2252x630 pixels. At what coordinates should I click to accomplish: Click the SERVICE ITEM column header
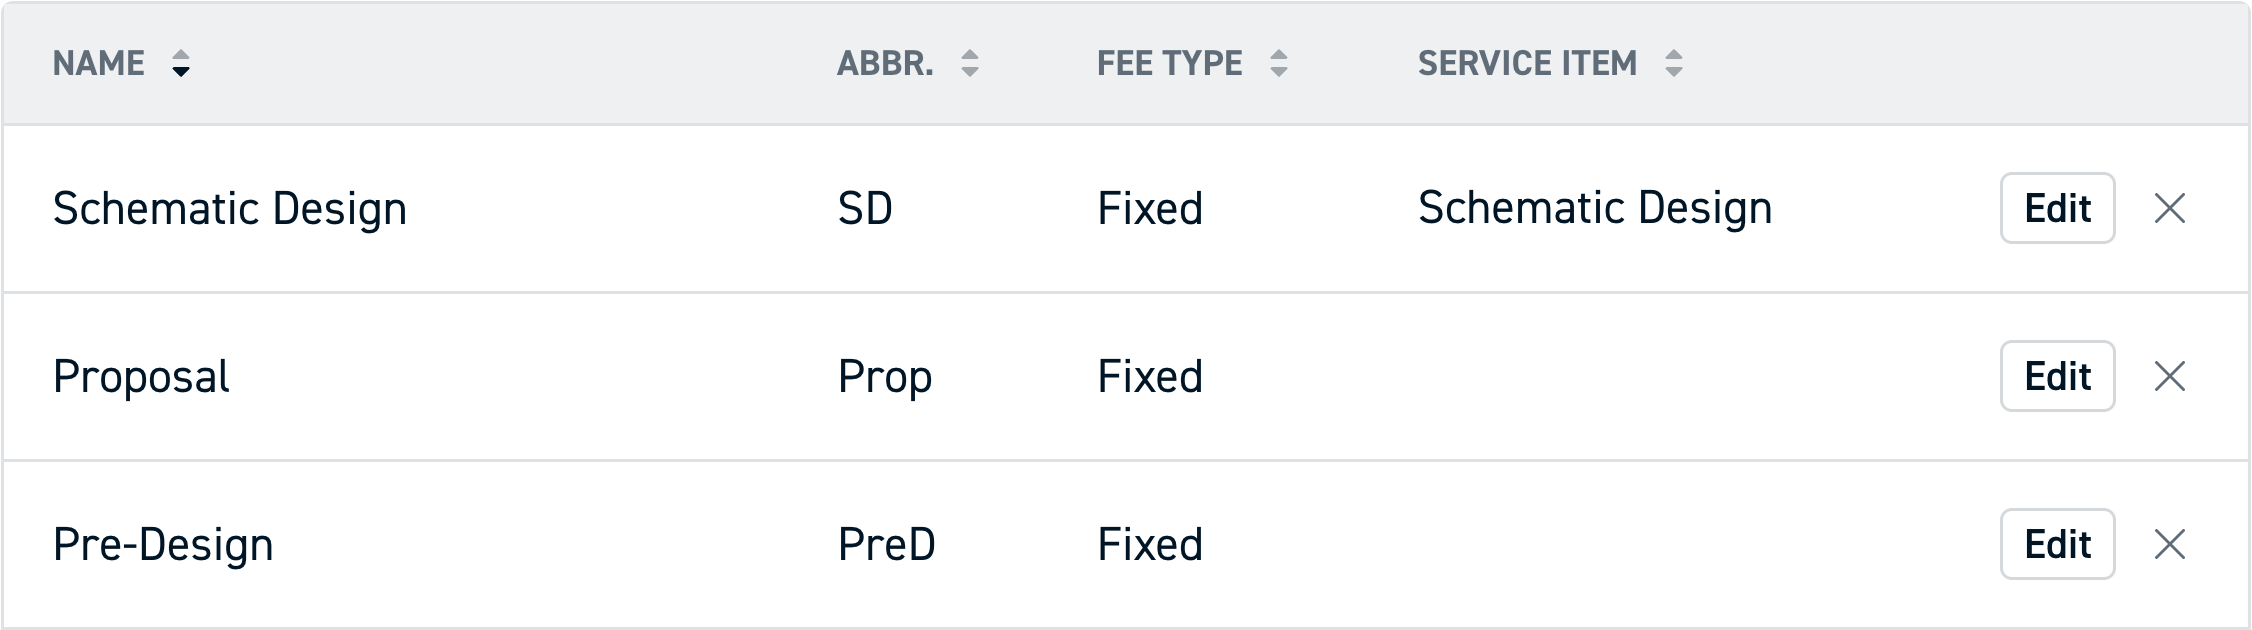pos(1529,63)
